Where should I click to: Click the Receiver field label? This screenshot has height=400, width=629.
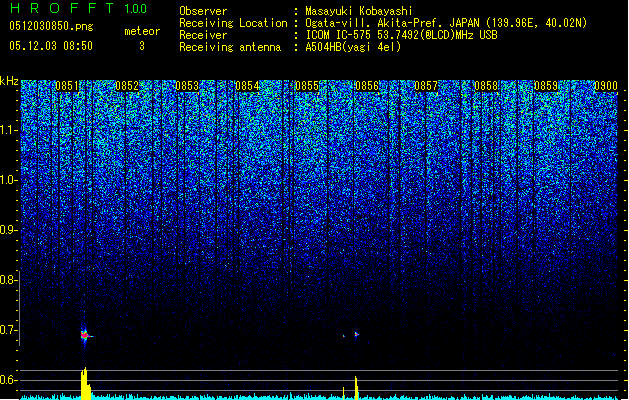pos(203,35)
